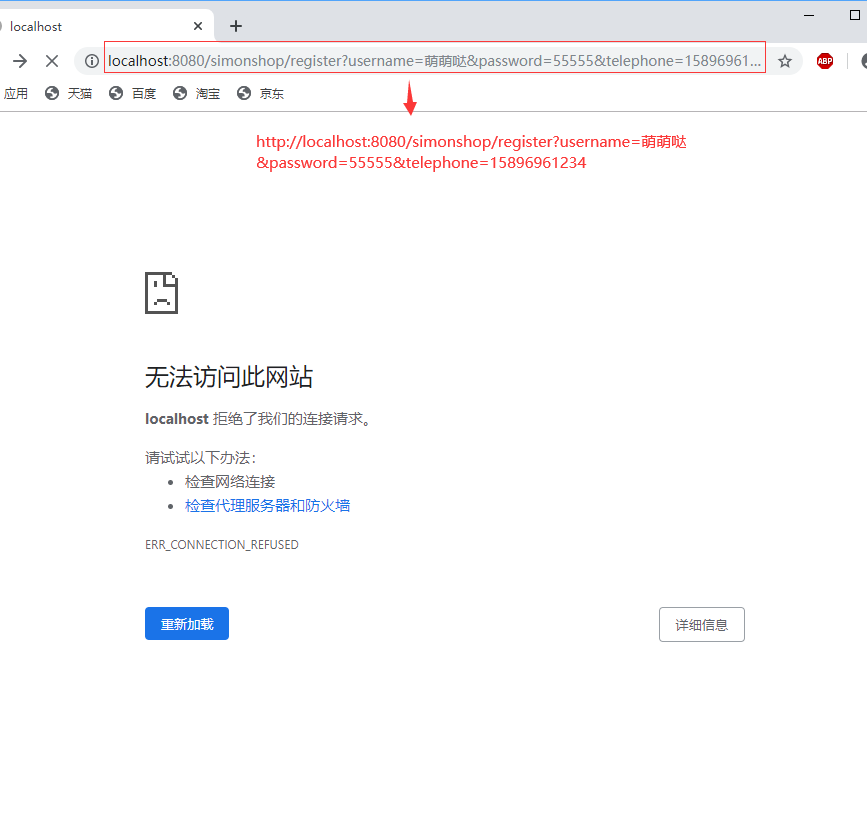Screen dimensions: 867x826
Task: Click the sad page error icon
Action: pyautogui.click(x=161, y=292)
